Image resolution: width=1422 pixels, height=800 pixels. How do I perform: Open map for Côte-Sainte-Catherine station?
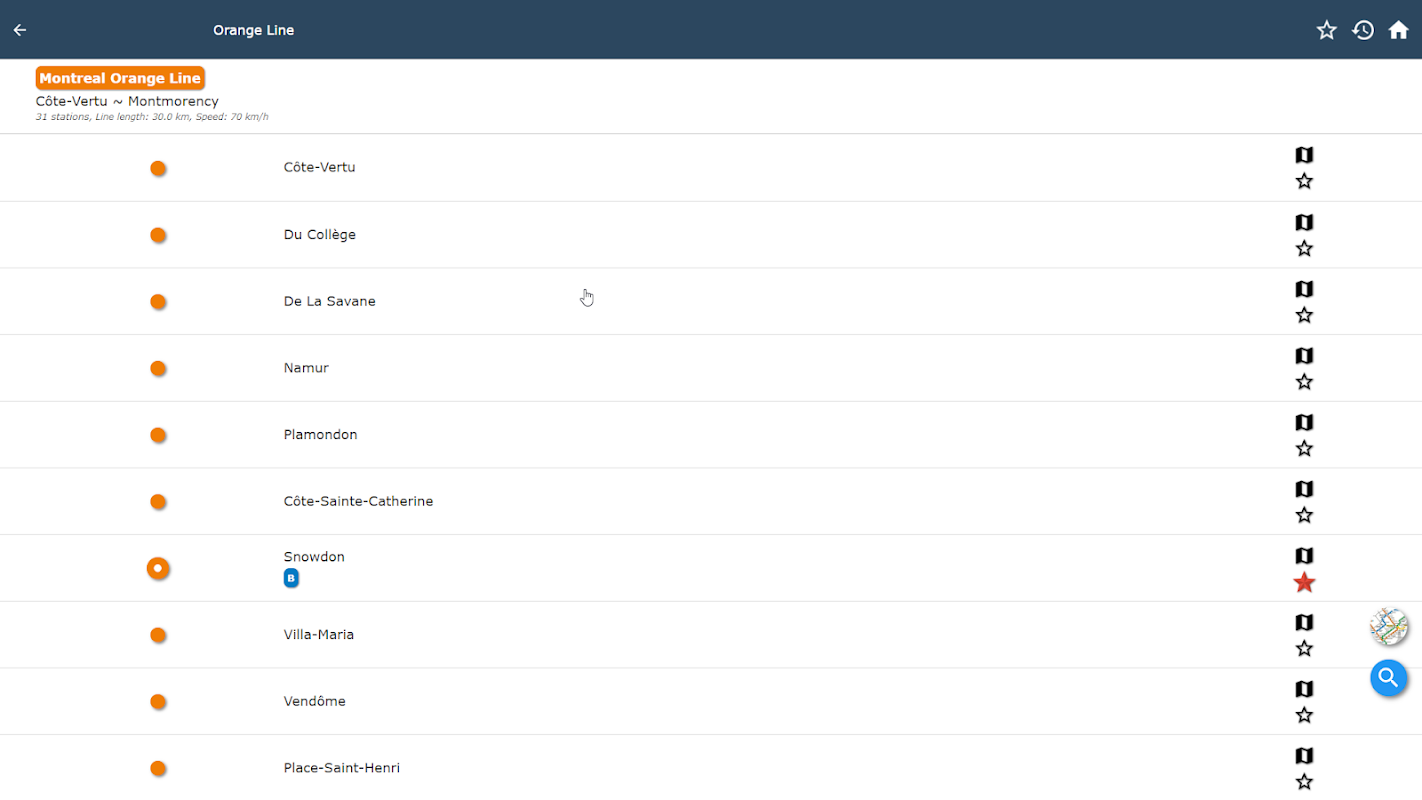click(x=1304, y=489)
